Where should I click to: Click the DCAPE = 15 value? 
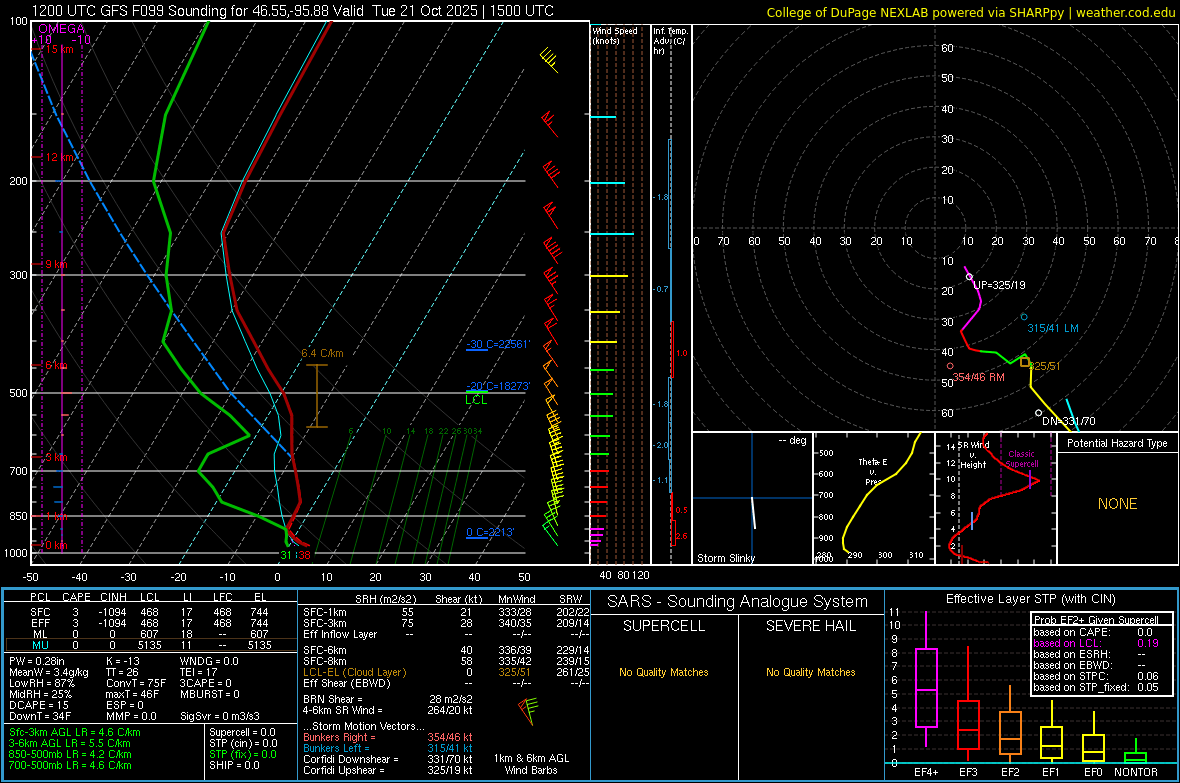(39, 705)
